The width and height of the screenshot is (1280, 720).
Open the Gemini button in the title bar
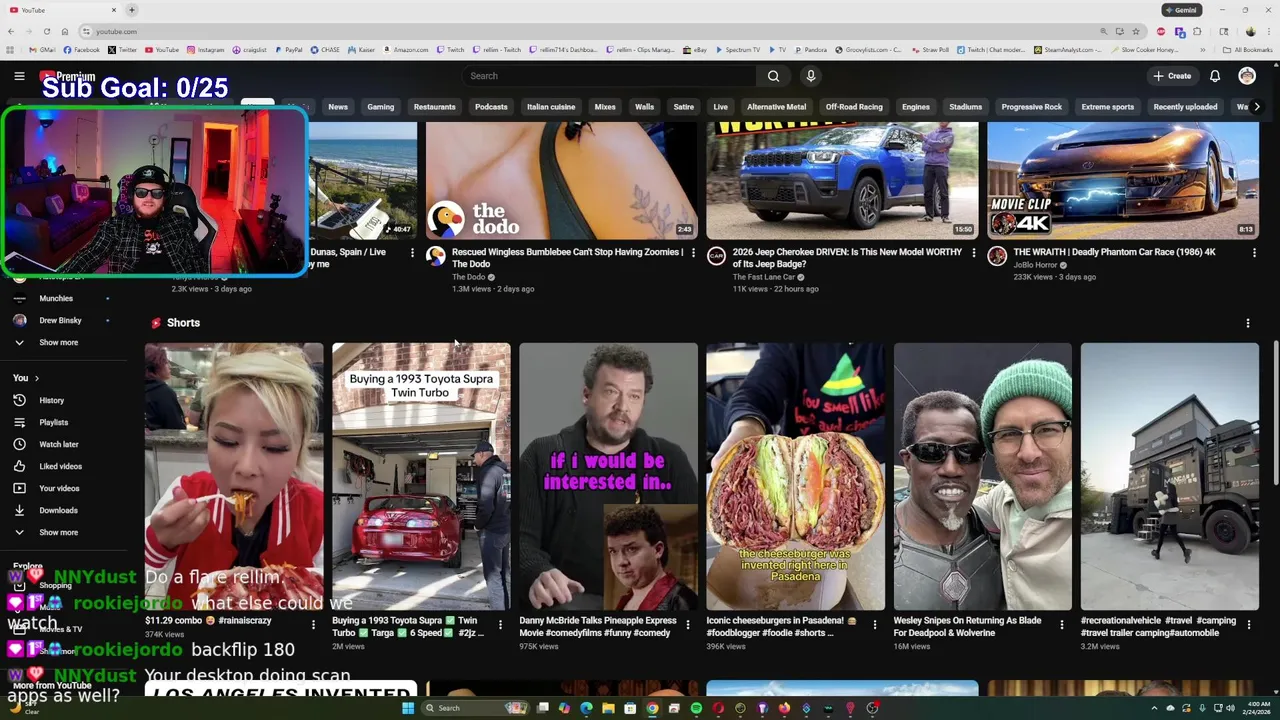coord(1181,10)
